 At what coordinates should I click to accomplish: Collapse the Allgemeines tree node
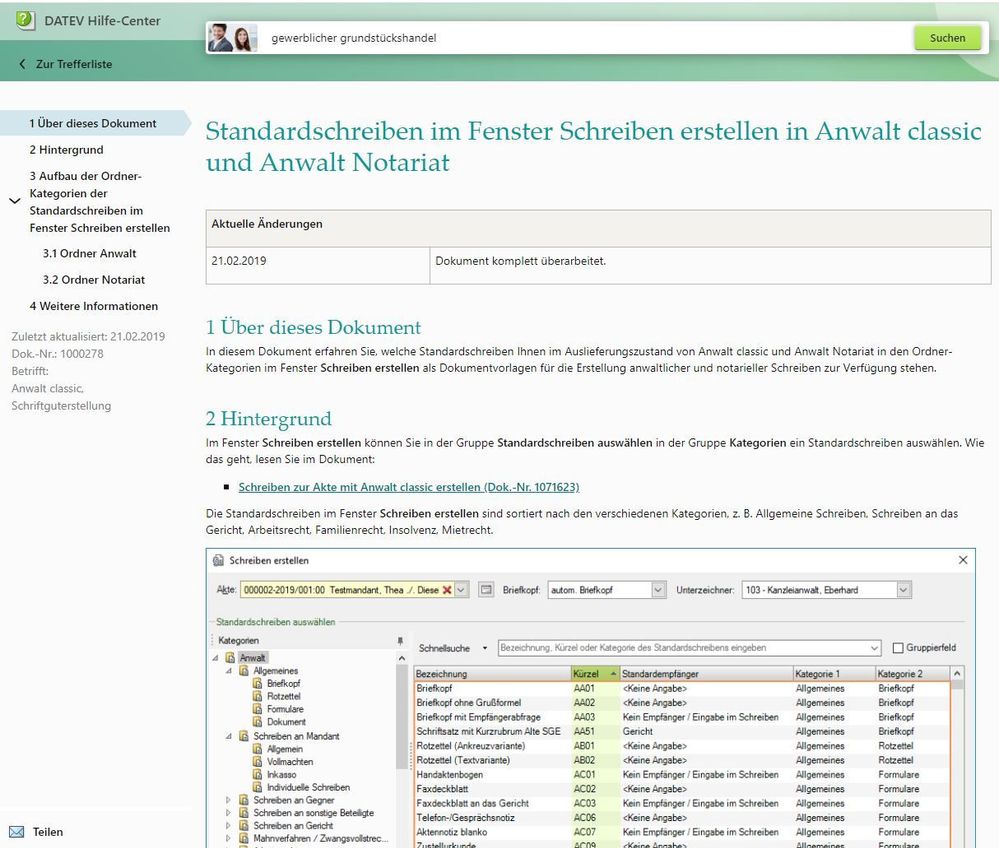coord(229,671)
